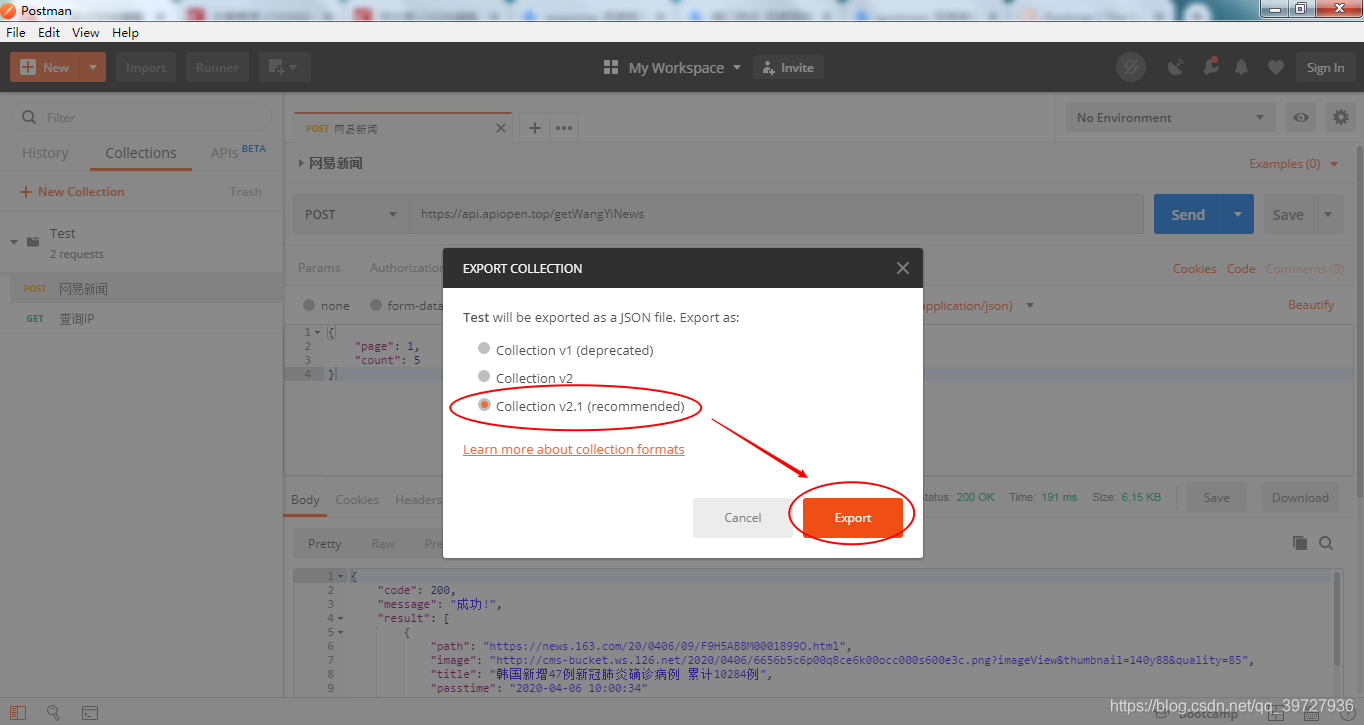Screen dimensions: 1364x725
Task: Choose the none body type radio
Action: 309,305
